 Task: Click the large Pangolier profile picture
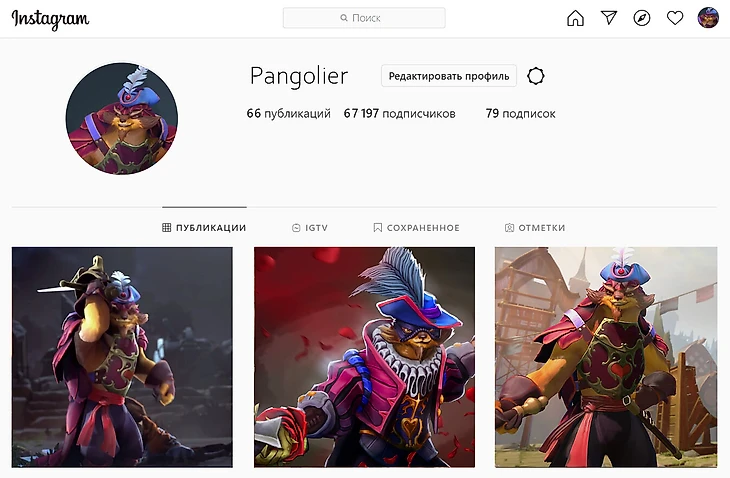(122, 119)
